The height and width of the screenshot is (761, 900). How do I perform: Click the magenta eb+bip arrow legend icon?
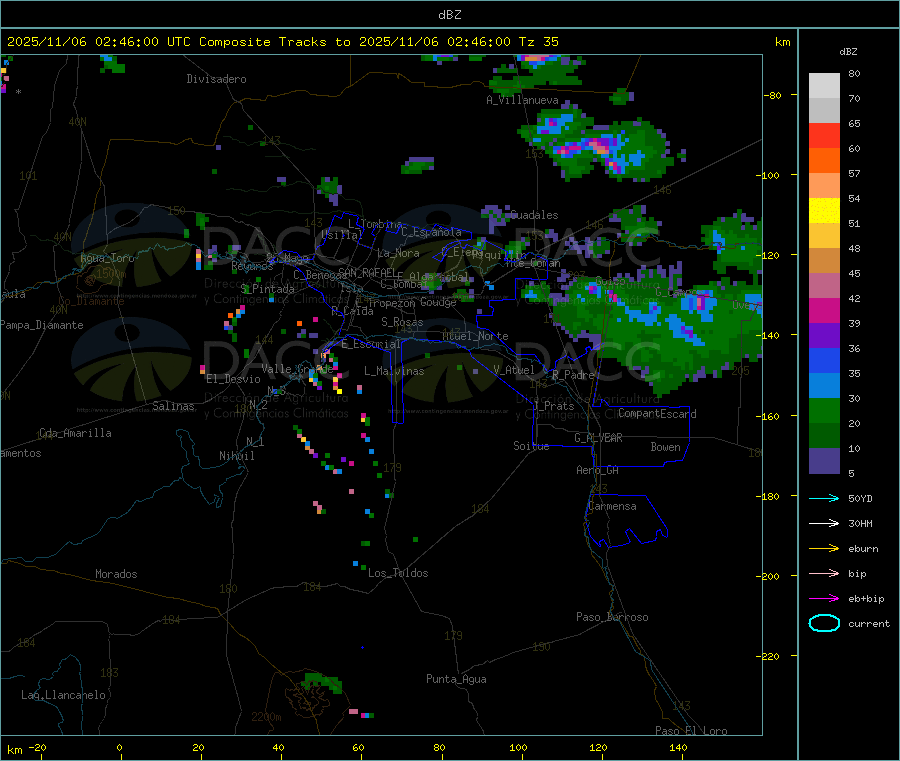click(824, 599)
